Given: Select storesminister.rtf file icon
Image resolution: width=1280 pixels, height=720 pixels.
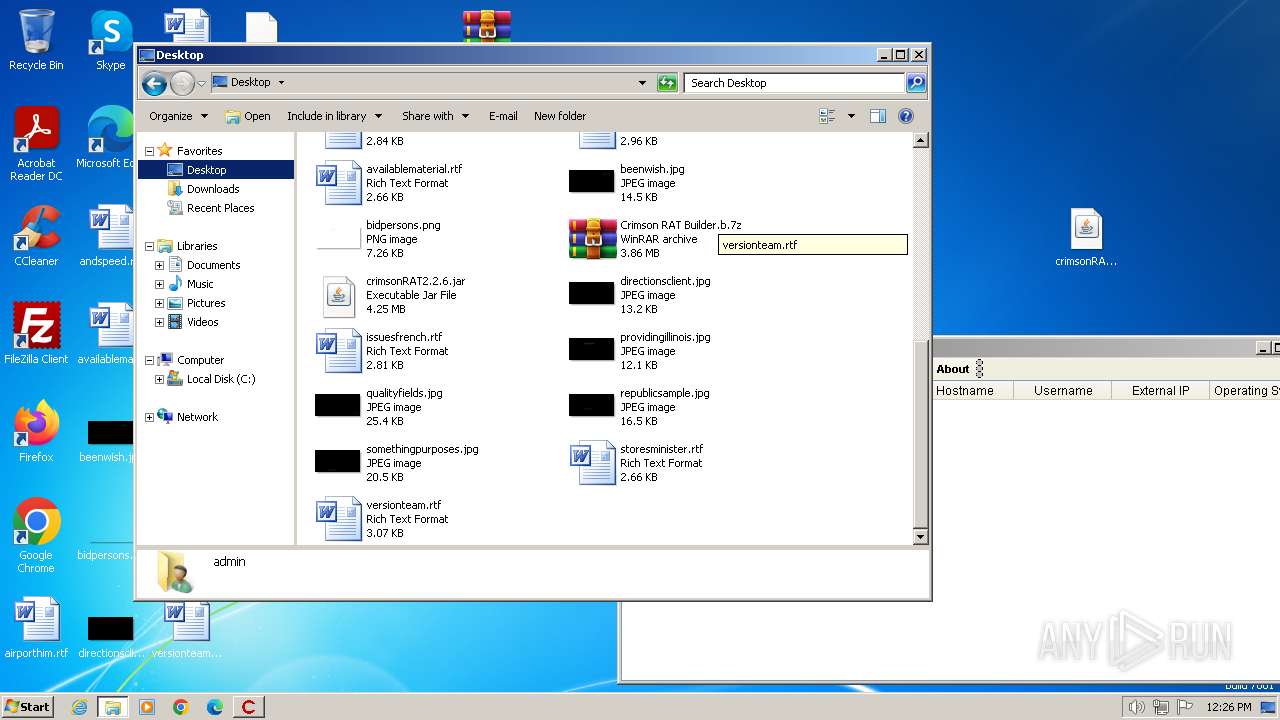Looking at the screenshot, I should click(x=592, y=463).
